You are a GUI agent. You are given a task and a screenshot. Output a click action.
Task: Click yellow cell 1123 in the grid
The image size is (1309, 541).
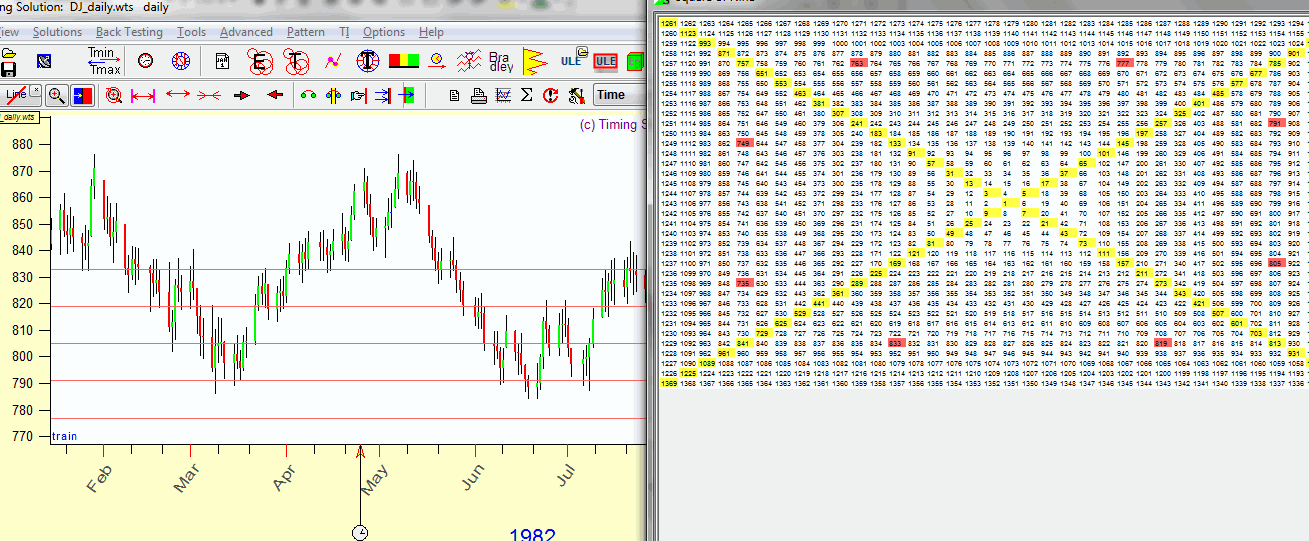click(x=687, y=33)
